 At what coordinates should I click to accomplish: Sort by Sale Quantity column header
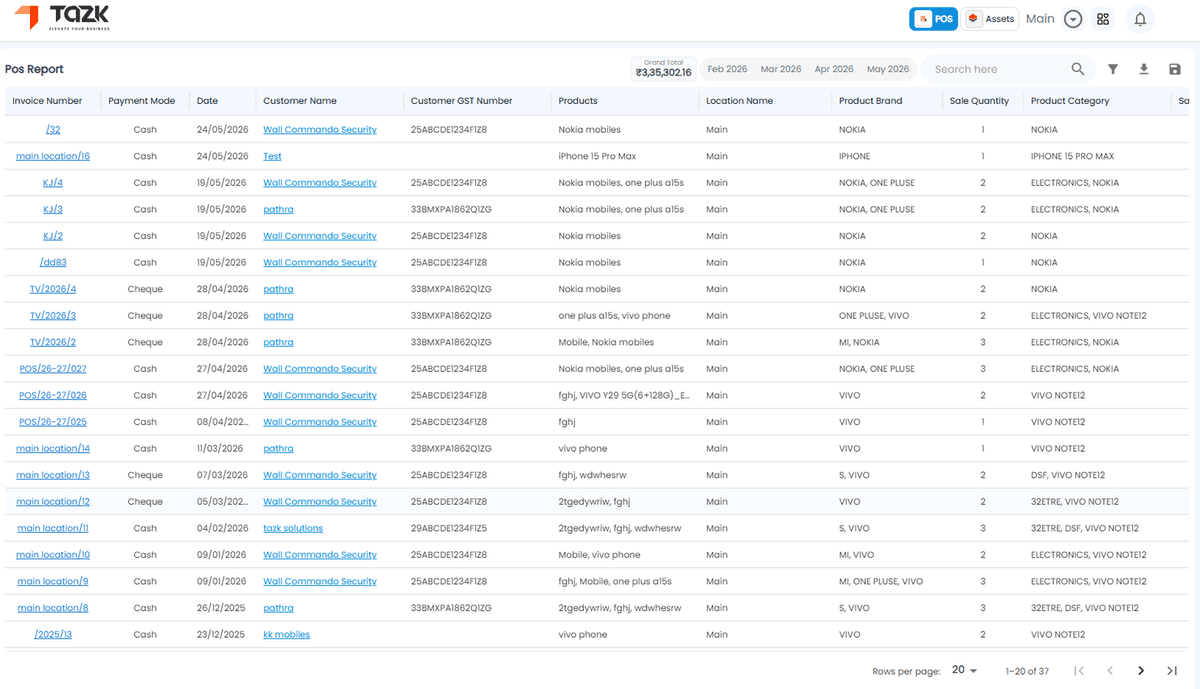979,101
